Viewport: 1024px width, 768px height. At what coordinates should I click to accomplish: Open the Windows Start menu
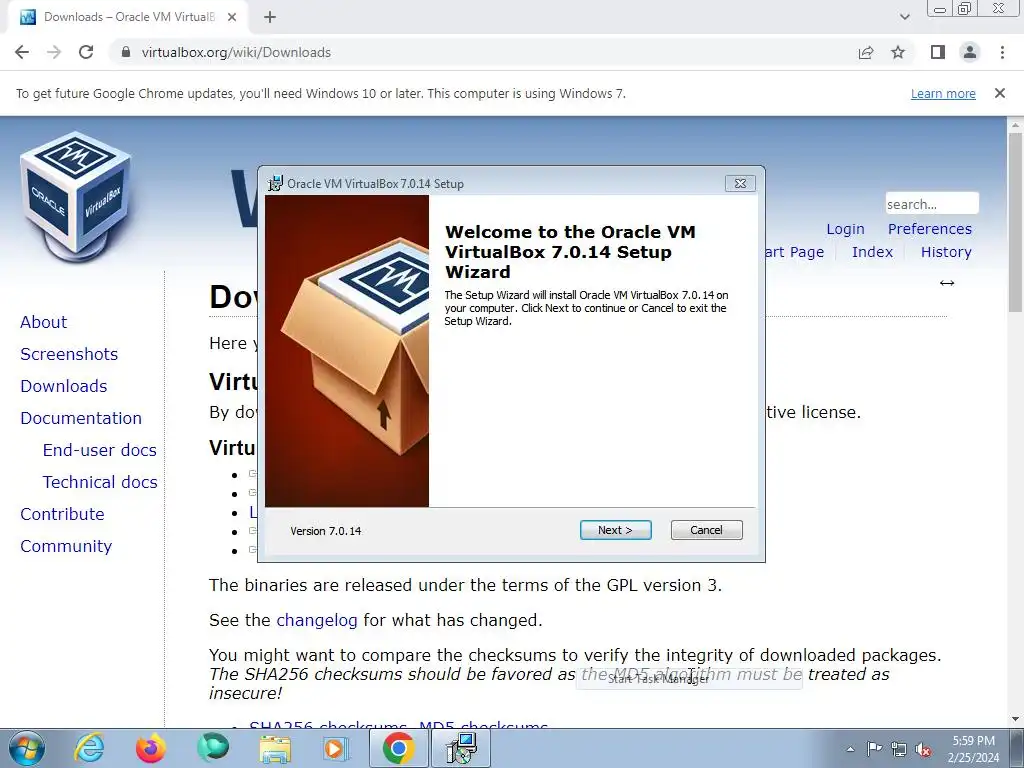(x=27, y=748)
